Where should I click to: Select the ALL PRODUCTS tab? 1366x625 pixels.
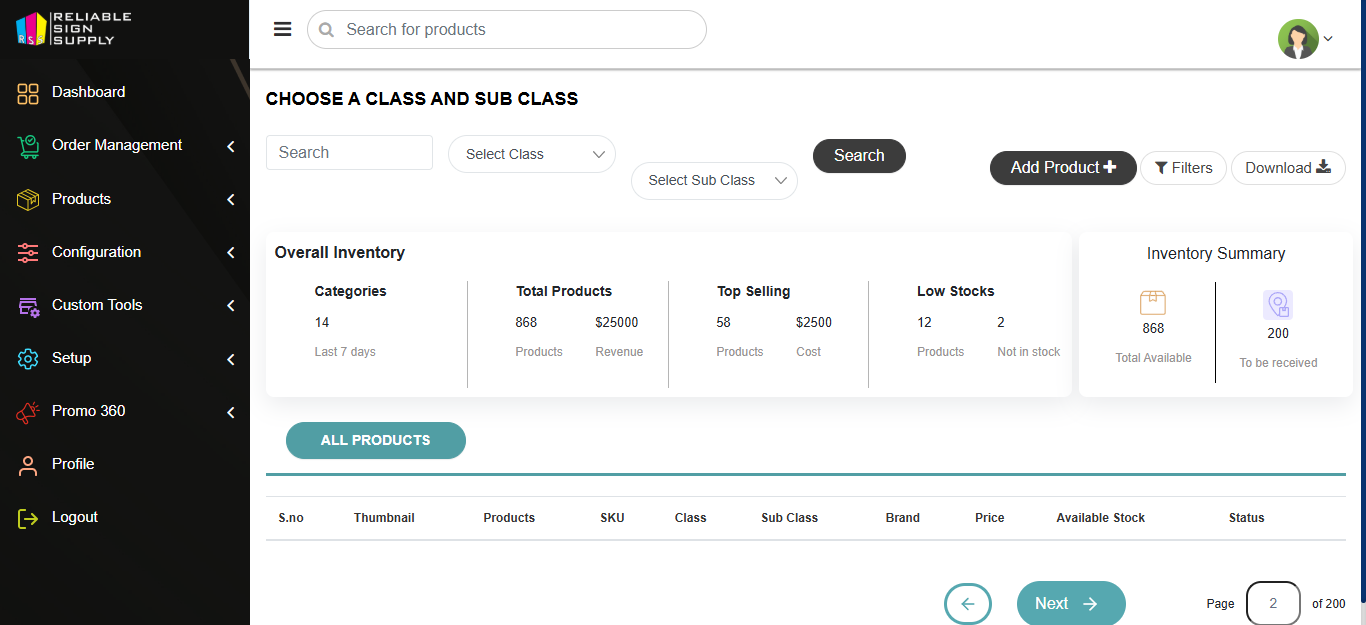[x=375, y=440]
